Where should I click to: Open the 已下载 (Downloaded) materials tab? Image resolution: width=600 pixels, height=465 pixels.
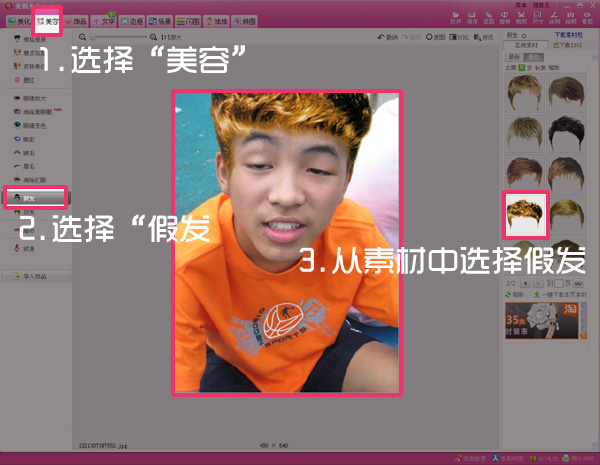tap(568, 45)
